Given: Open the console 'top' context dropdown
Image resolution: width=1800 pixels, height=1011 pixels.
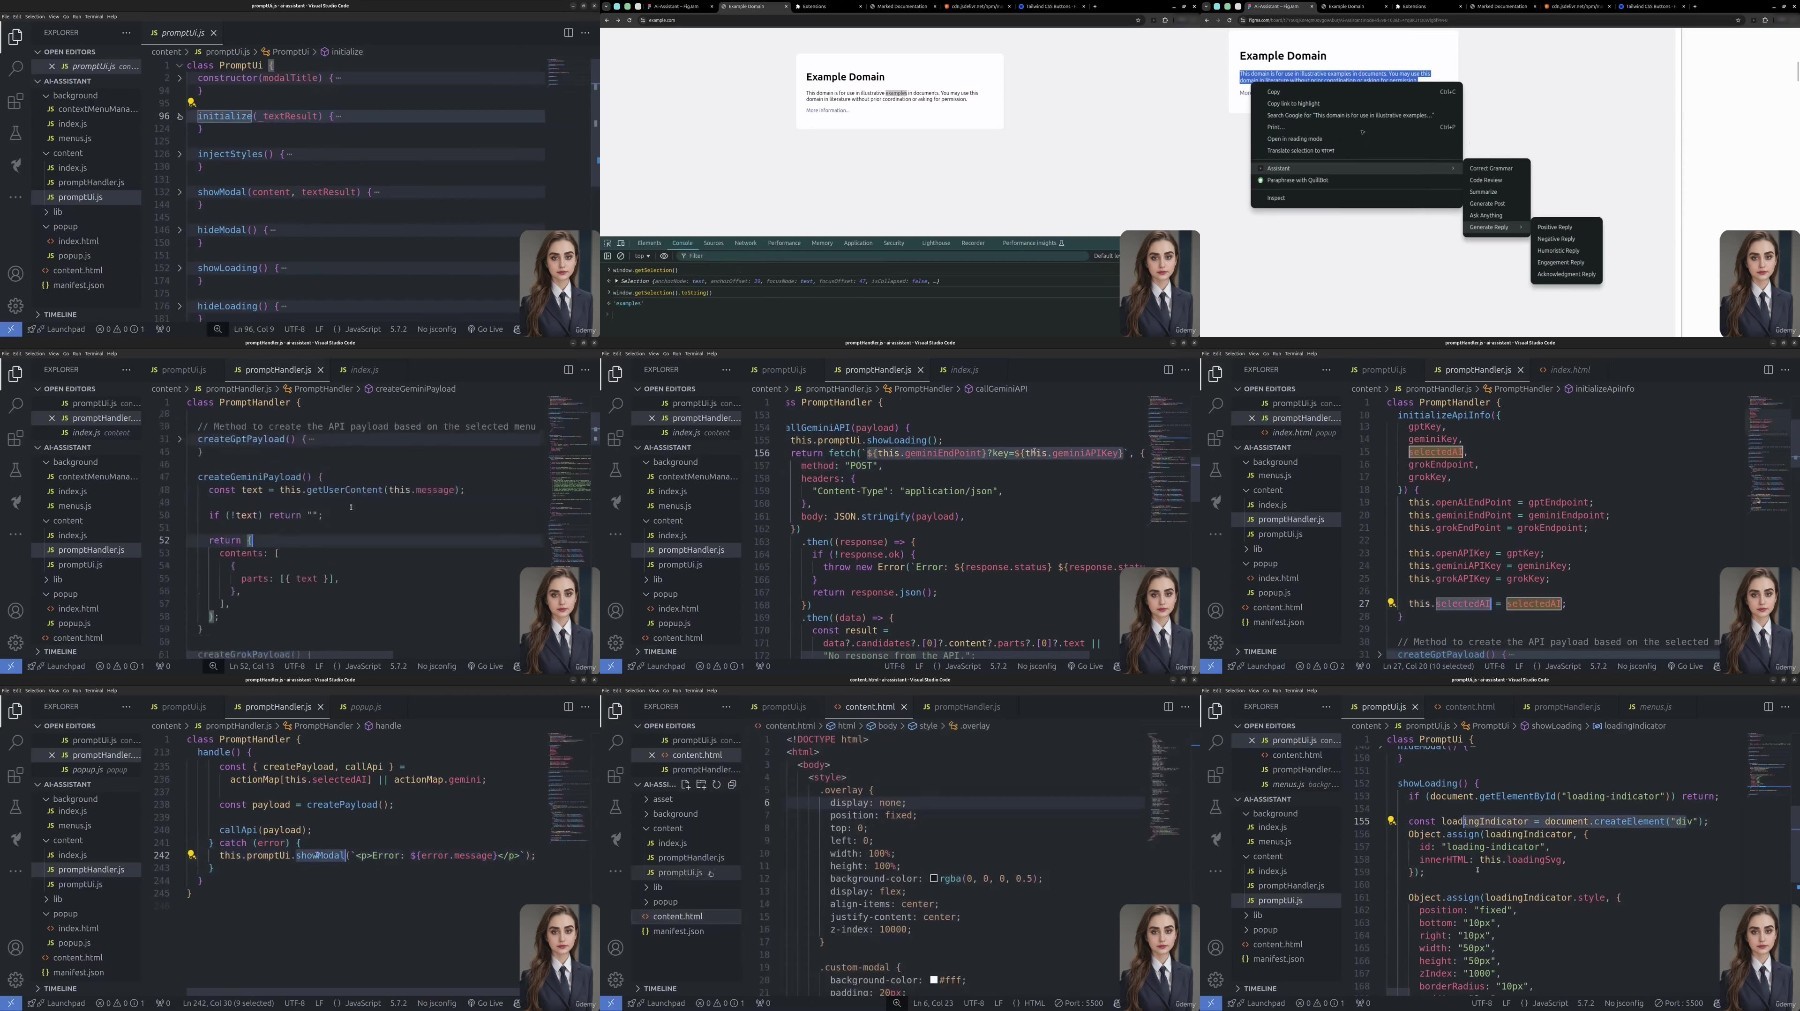Looking at the screenshot, I should [642, 256].
